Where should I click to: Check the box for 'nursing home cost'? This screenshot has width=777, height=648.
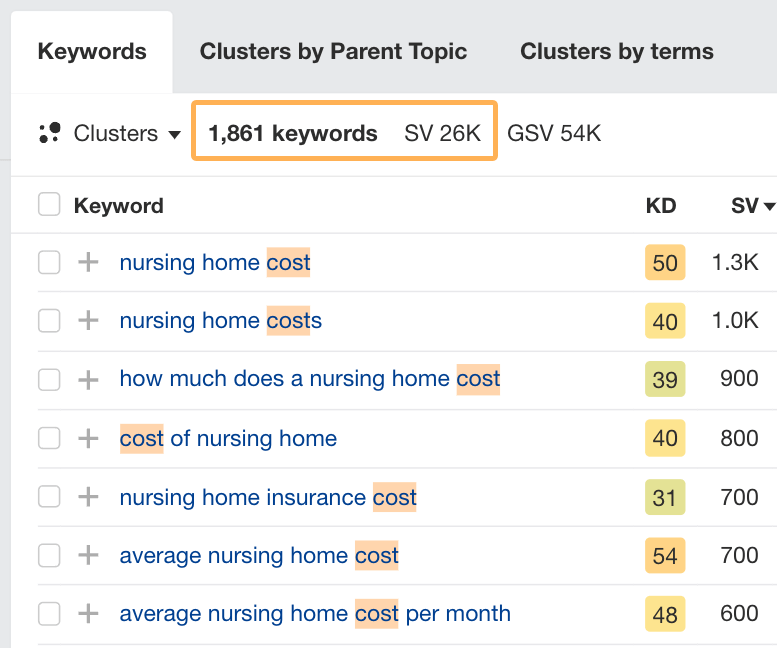click(49, 263)
